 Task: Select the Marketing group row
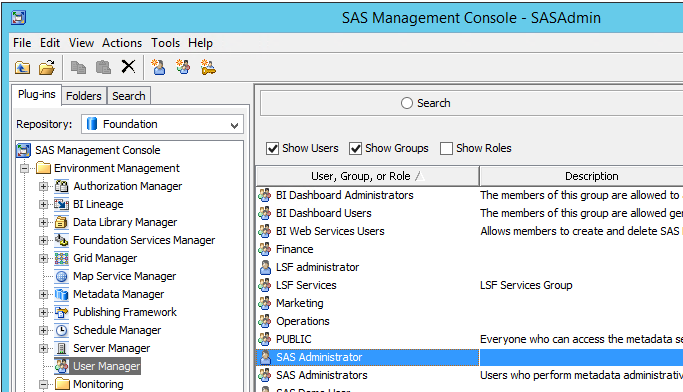[x=470, y=303]
